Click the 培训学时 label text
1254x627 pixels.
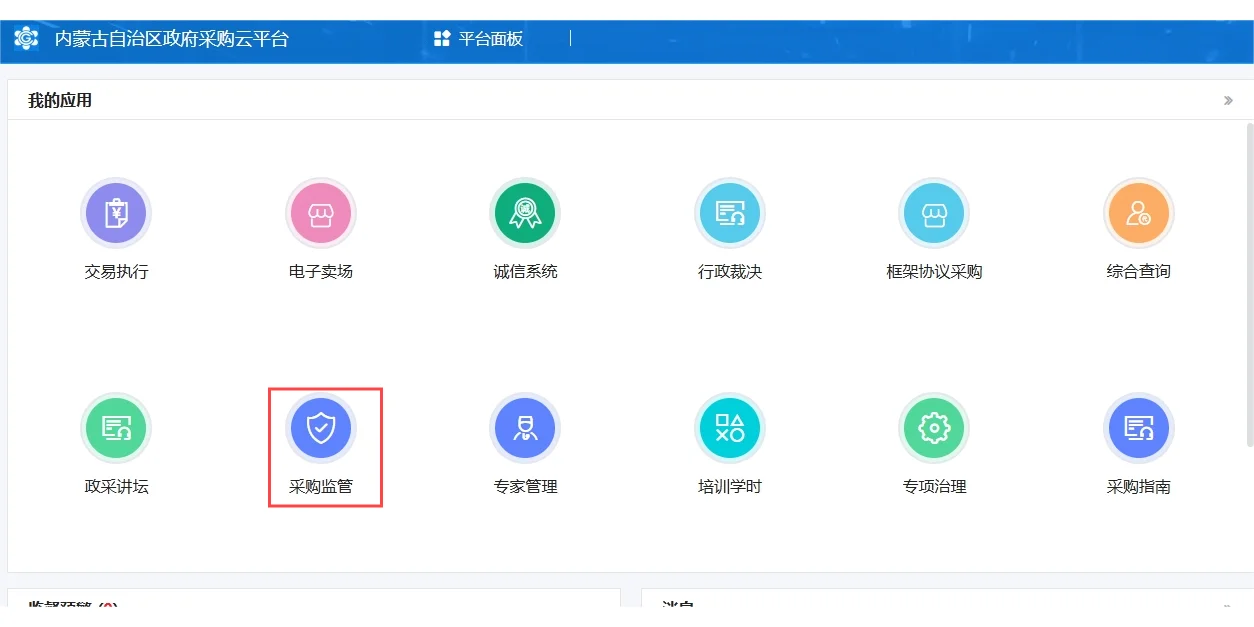point(730,487)
